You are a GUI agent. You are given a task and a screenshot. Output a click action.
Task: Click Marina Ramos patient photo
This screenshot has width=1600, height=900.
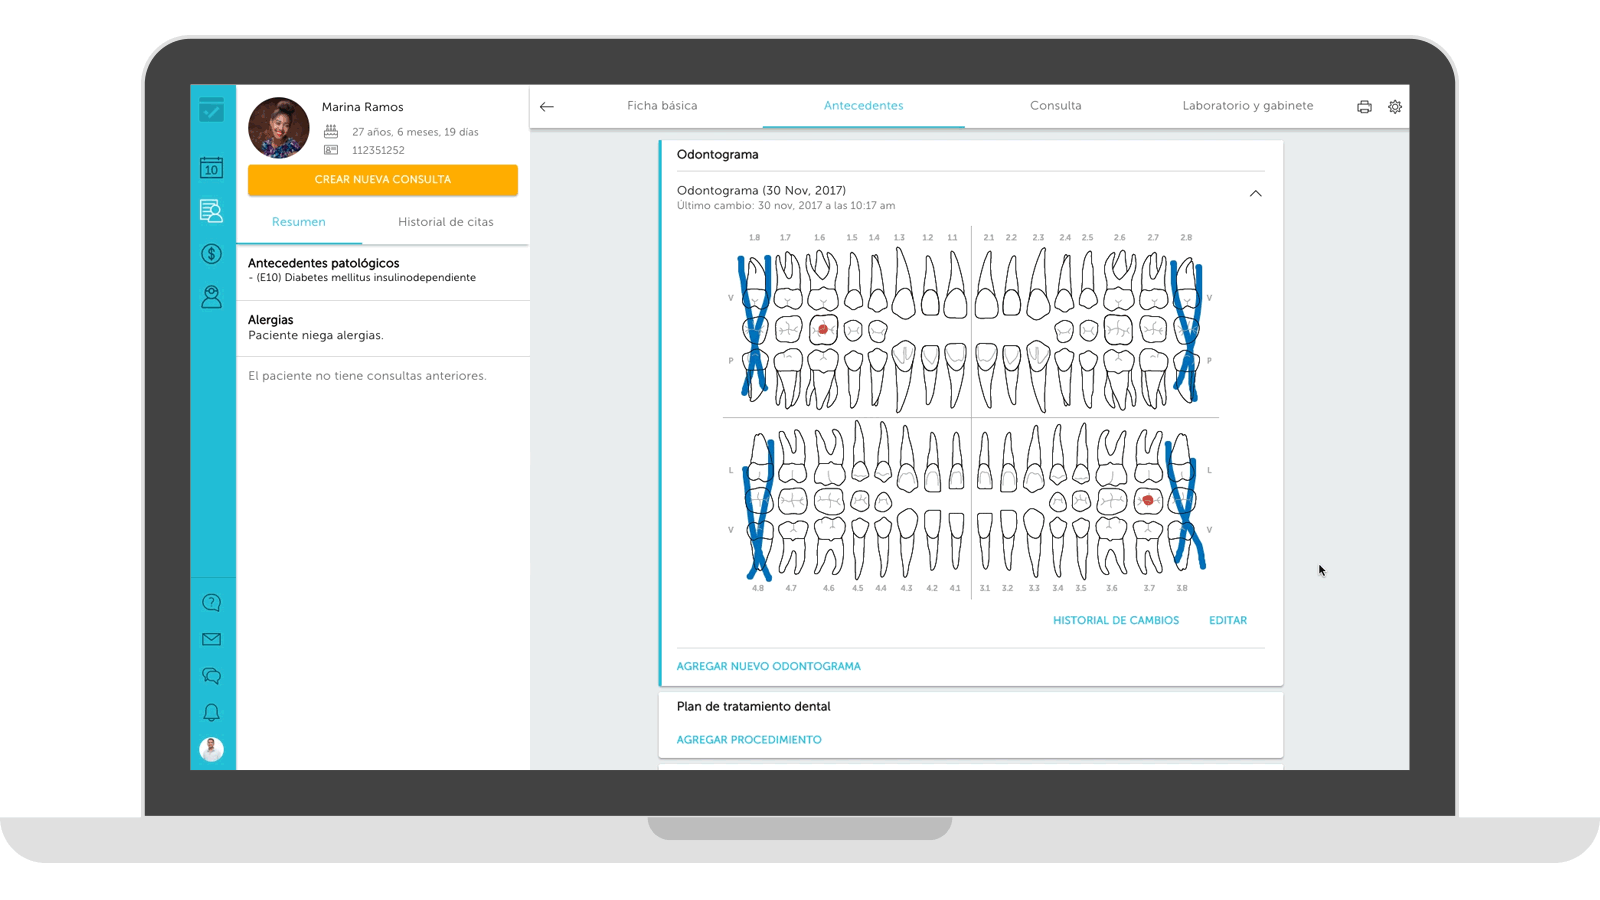279,128
